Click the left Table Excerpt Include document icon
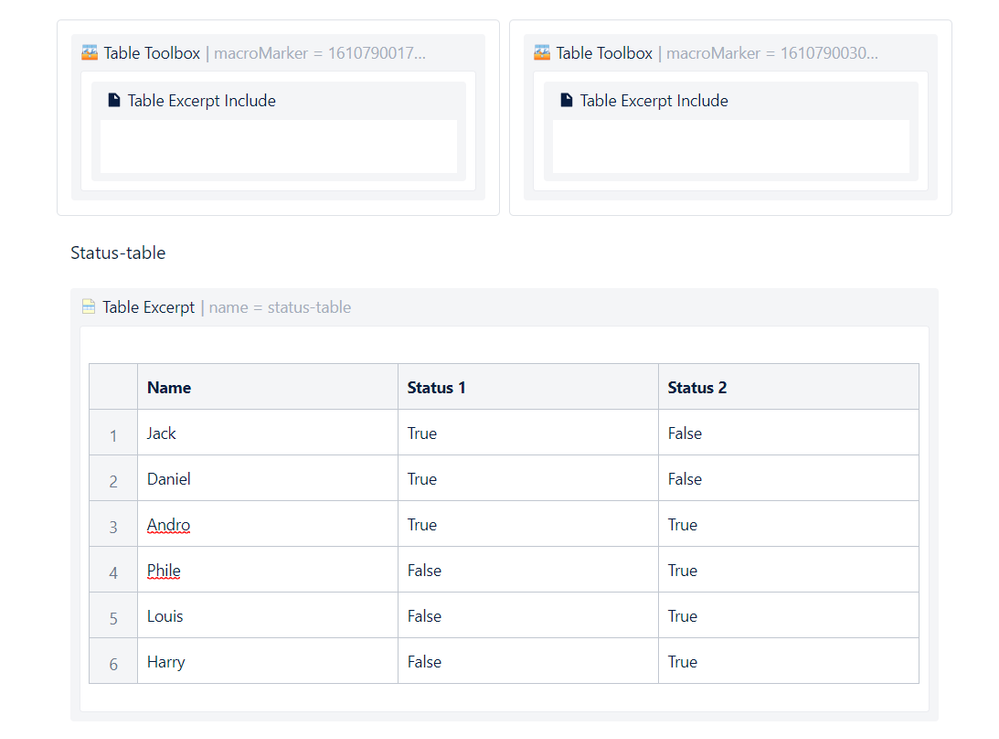This screenshot has height=739, width=999. (x=114, y=100)
